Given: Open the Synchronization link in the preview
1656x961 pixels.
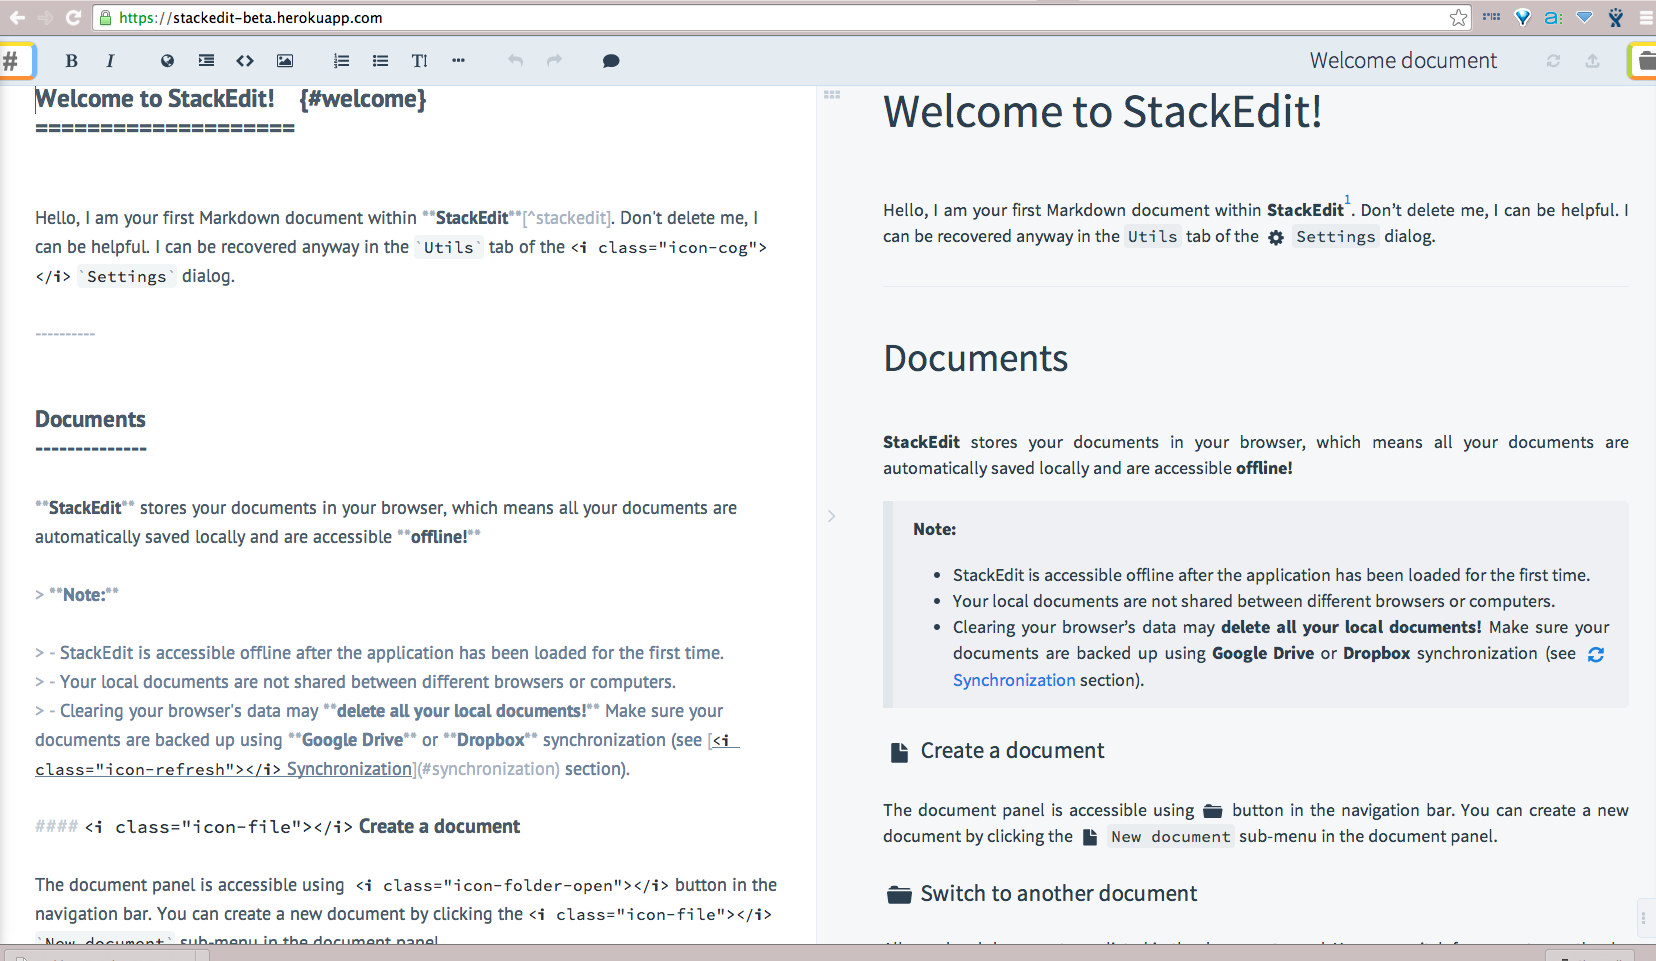Looking at the screenshot, I should click(1014, 680).
